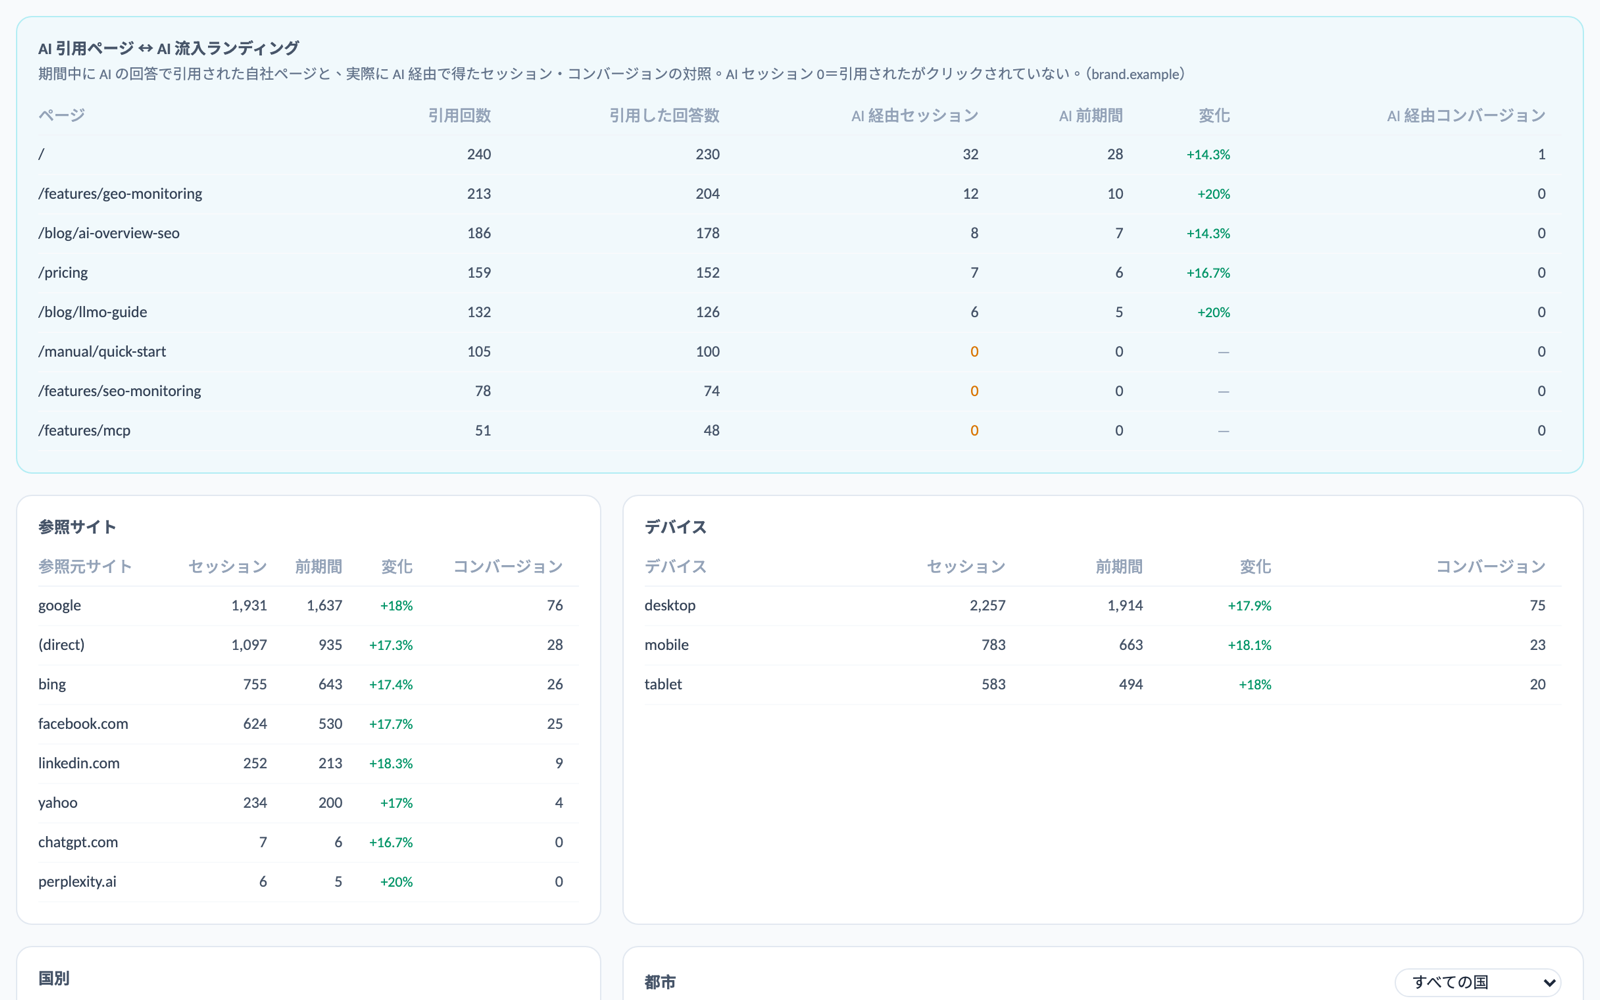Click the 76 conversions value for google

click(555, 606)
